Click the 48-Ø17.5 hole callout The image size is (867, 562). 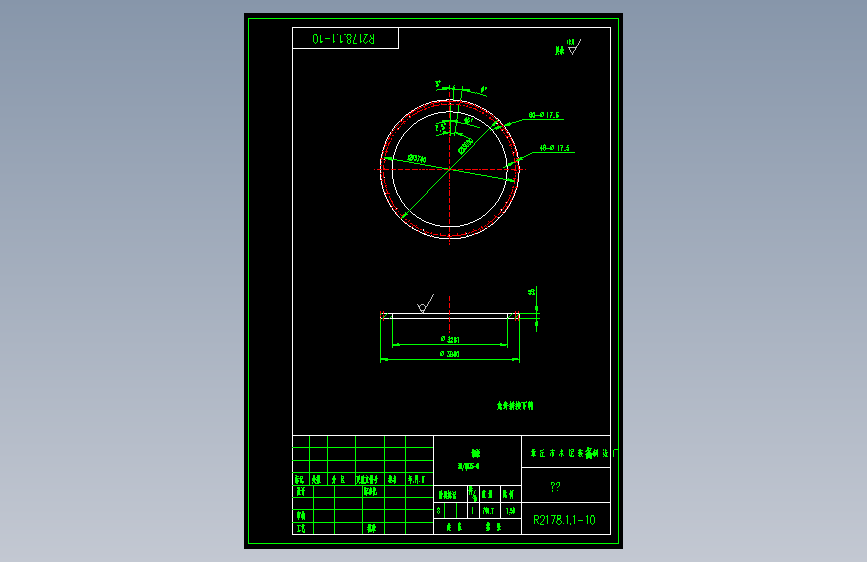[554, 148]
